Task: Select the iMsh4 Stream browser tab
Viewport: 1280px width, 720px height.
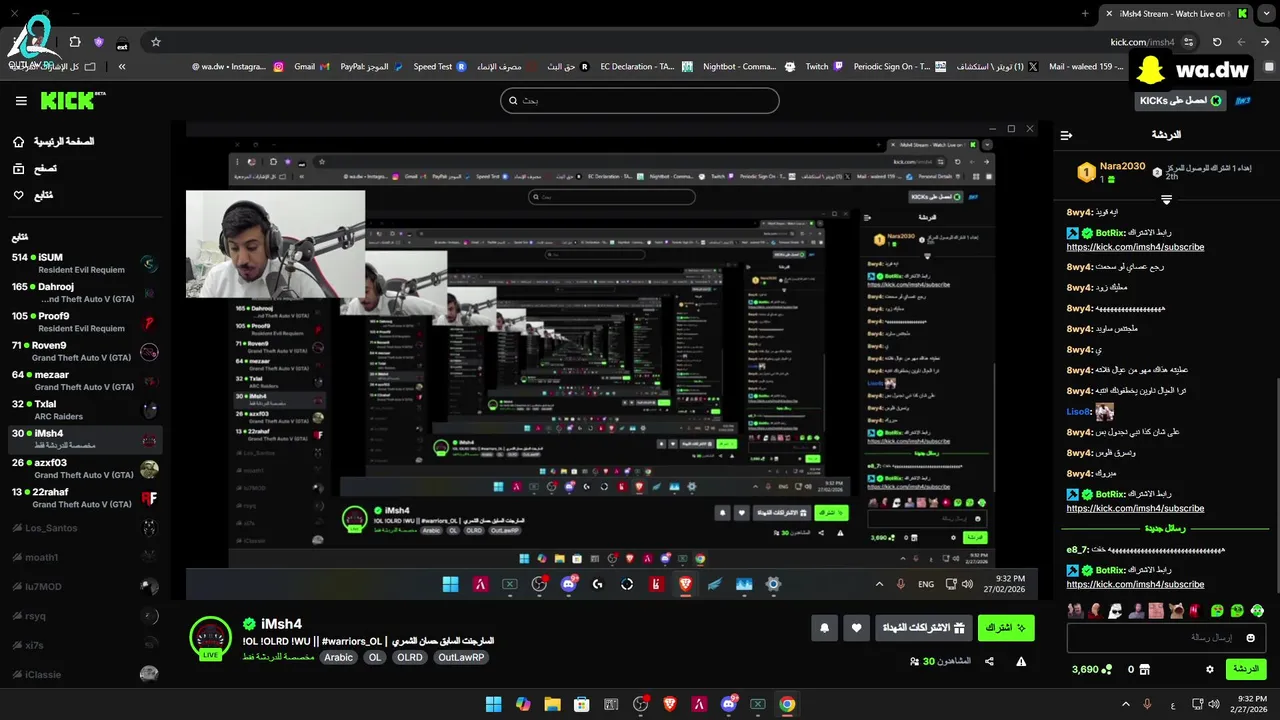Action: 1176,13
